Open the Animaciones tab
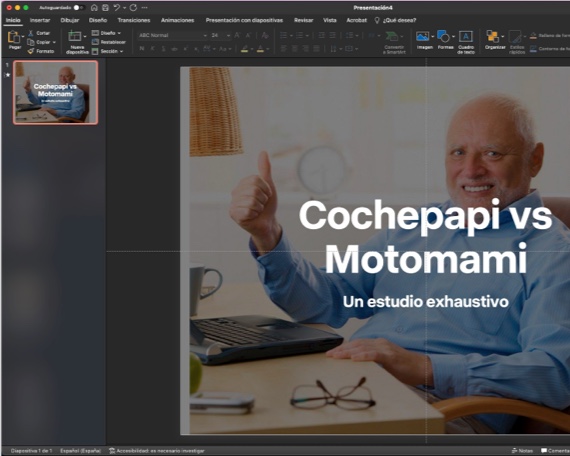The height and width of the screenshot is (456, 570). point(177,20)
